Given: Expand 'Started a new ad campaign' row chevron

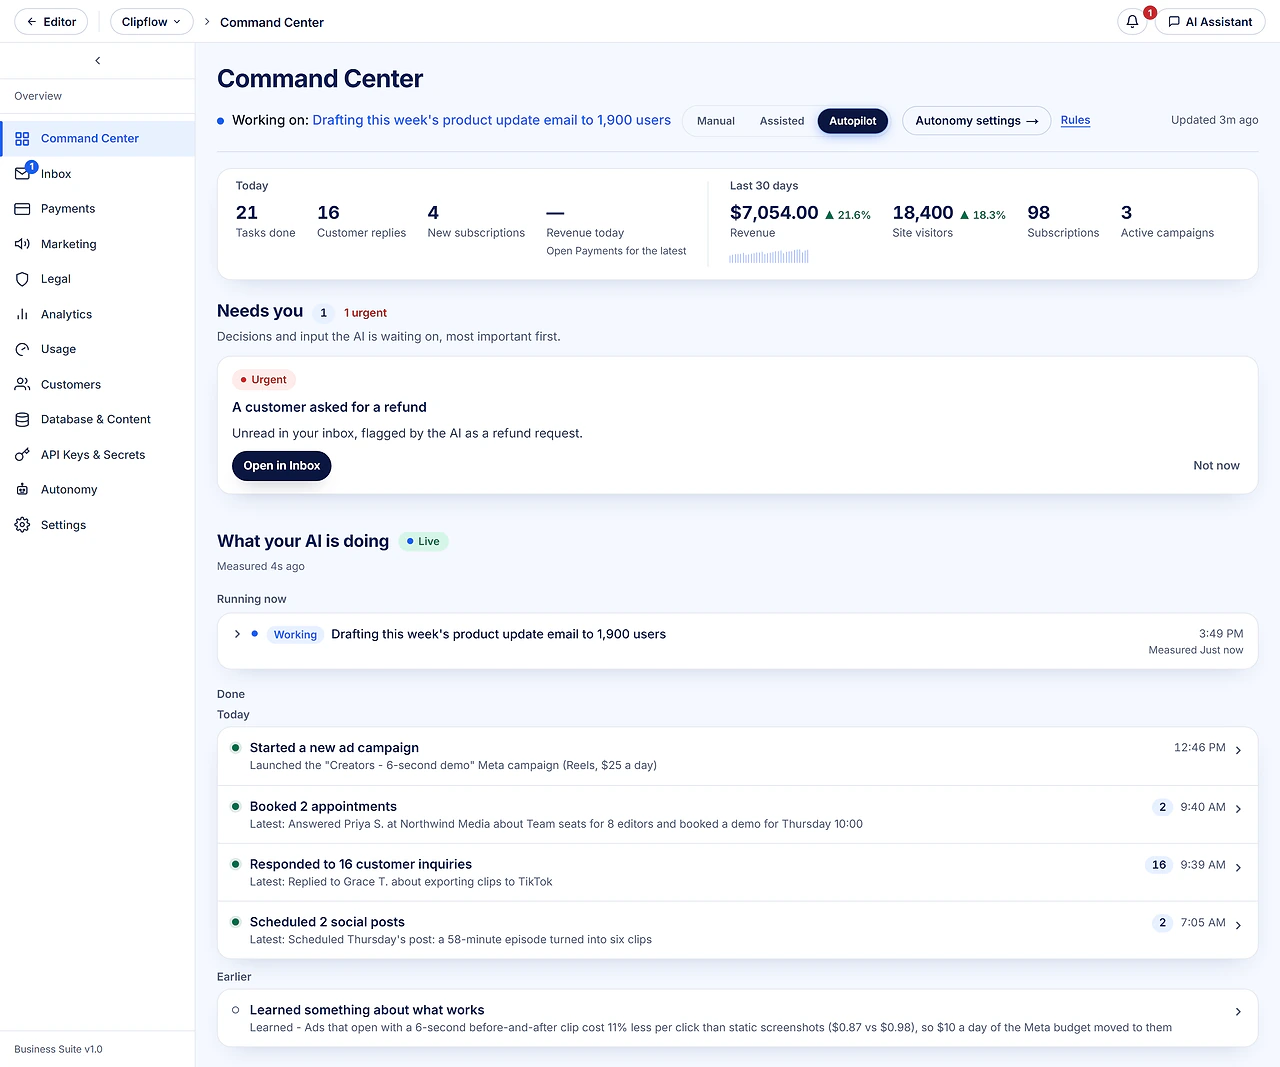Looking at the screenshot, I should coord(1238,751).
